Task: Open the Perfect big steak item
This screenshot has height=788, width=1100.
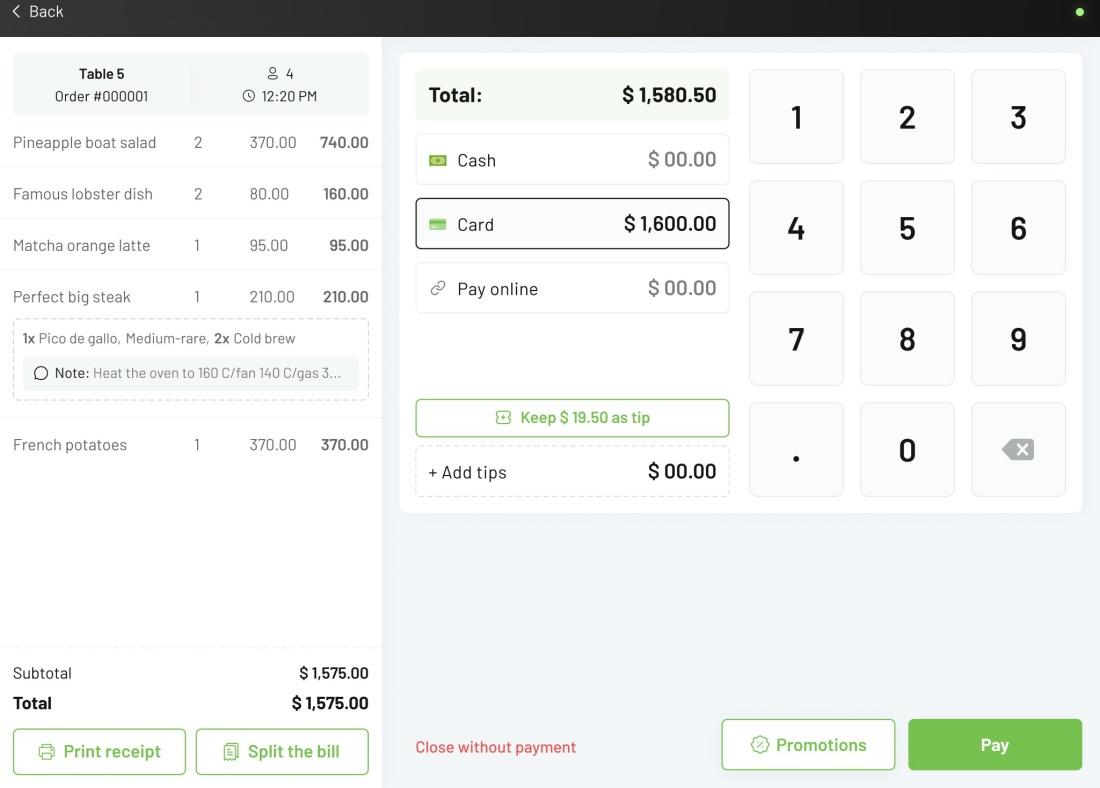Action: pos(191,297)
